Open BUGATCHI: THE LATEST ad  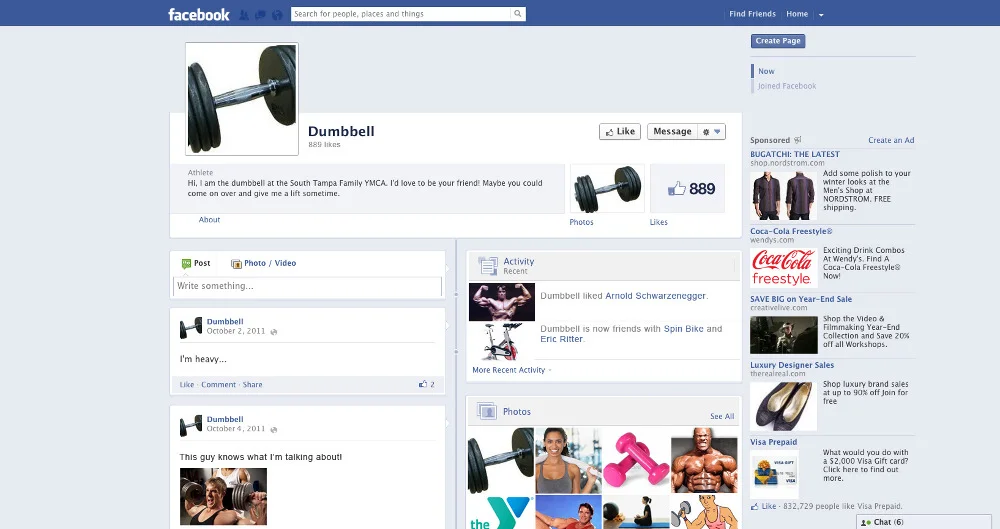[x=795, y=154]
